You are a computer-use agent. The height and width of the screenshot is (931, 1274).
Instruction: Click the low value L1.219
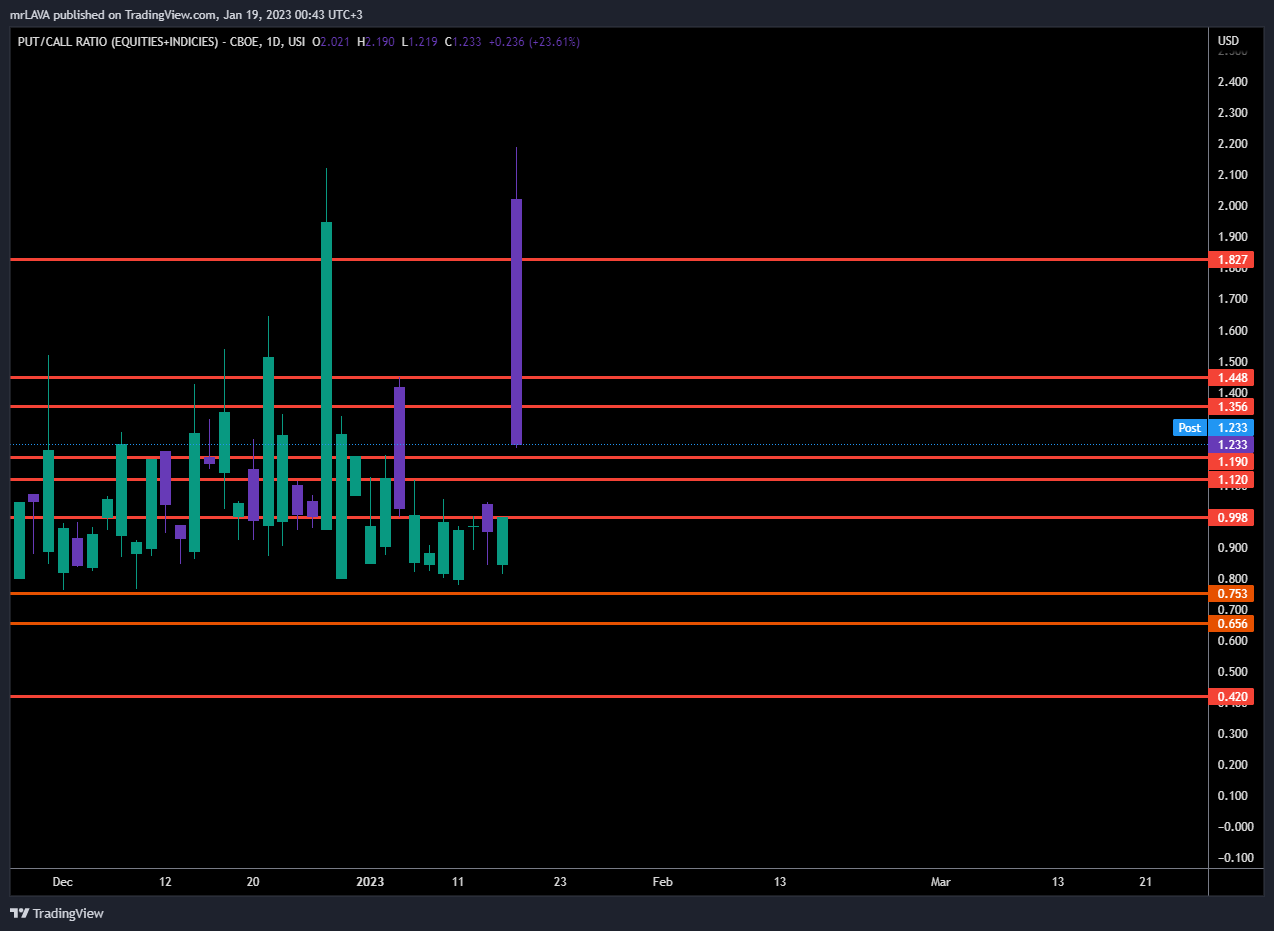[420, 42]
